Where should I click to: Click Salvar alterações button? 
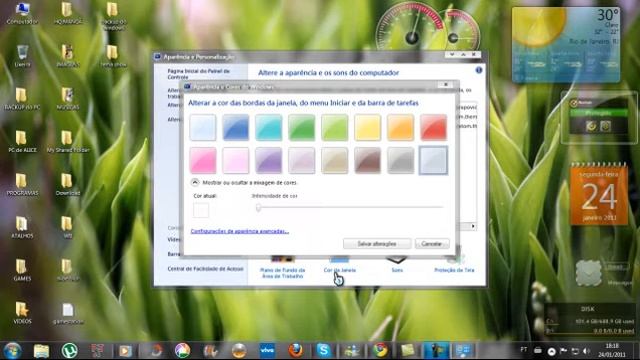tap(377, 244)
